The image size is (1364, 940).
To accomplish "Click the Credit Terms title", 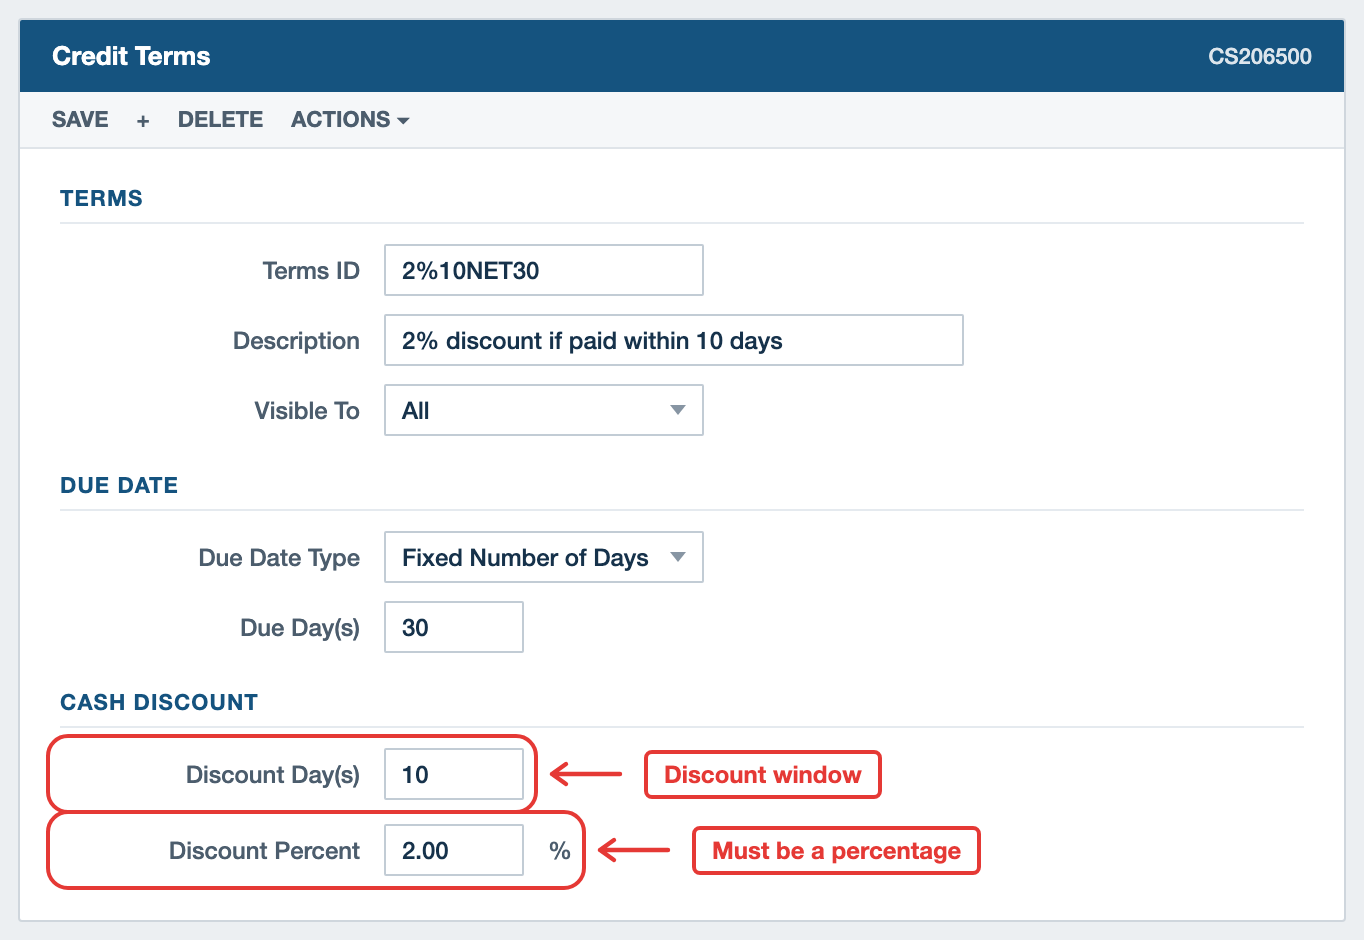I will [131, 56].
